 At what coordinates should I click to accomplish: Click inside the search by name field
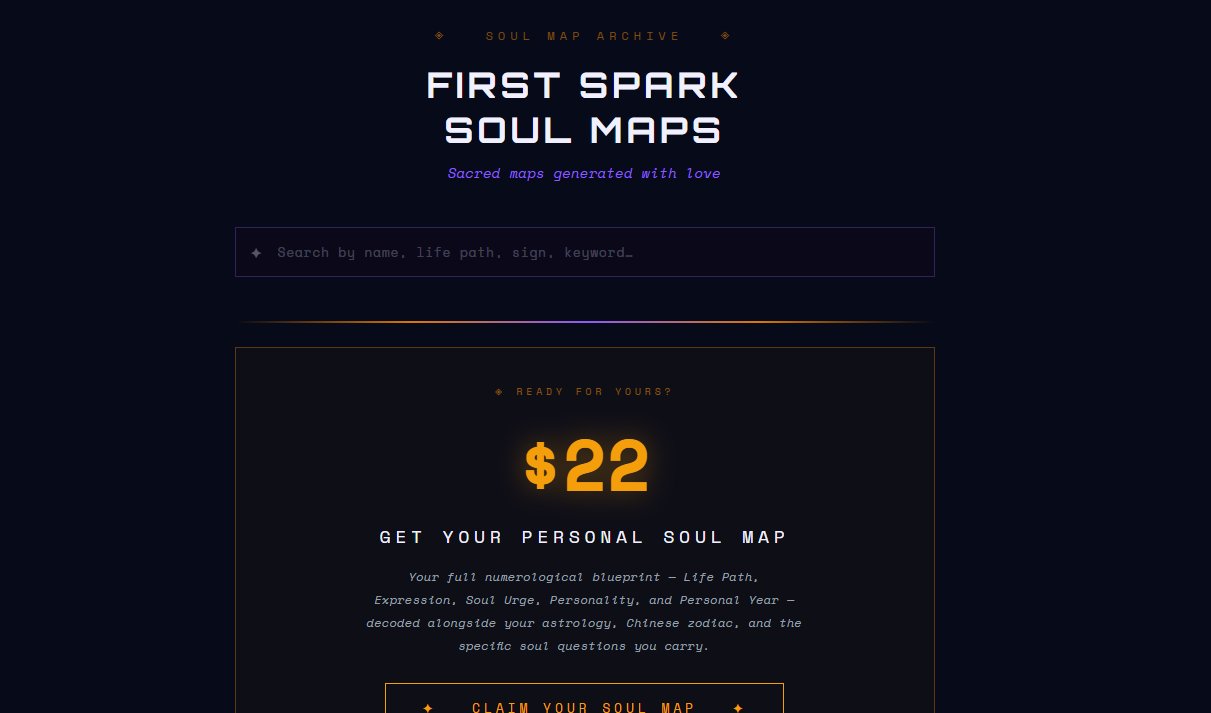(x=584, y=252)
